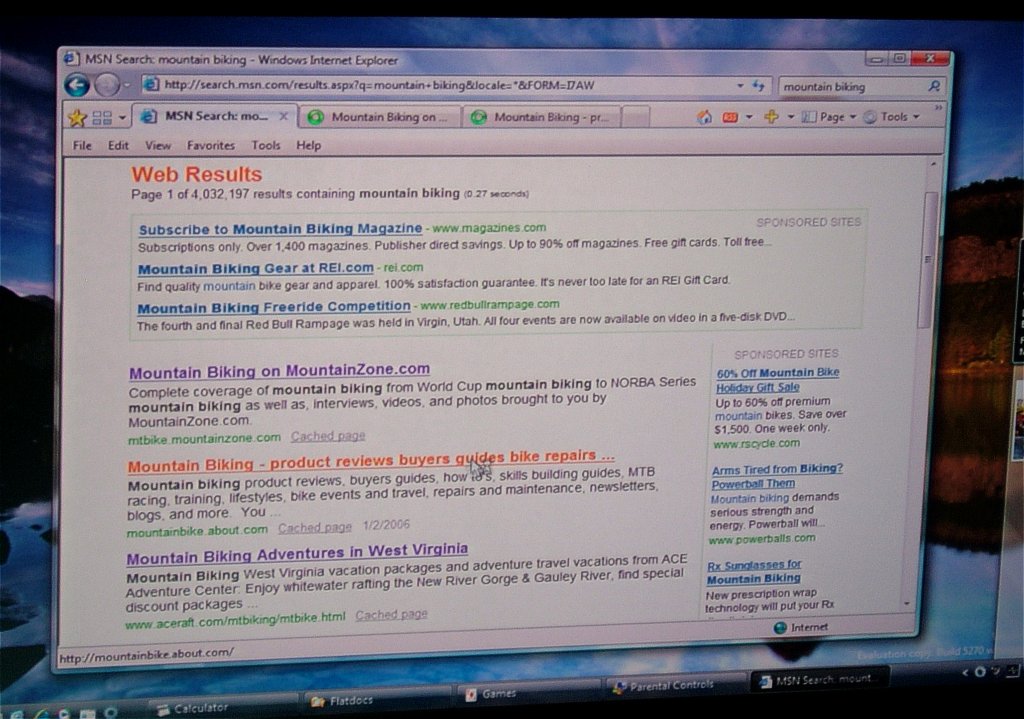Click inside the mountain biking search box
The width and height of the screenshot is (1024, 719).
850,87
